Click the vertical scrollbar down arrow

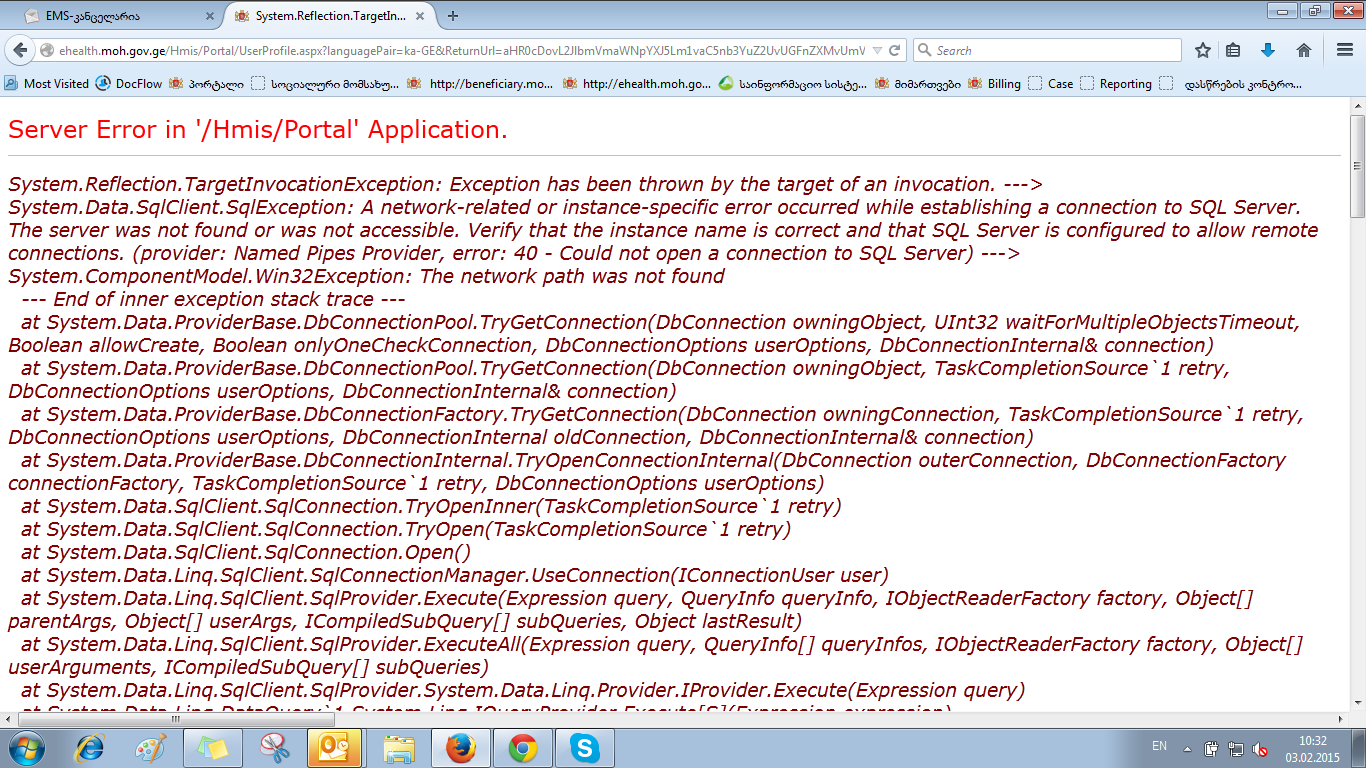pyautogui.click(x=1357, y=702)
